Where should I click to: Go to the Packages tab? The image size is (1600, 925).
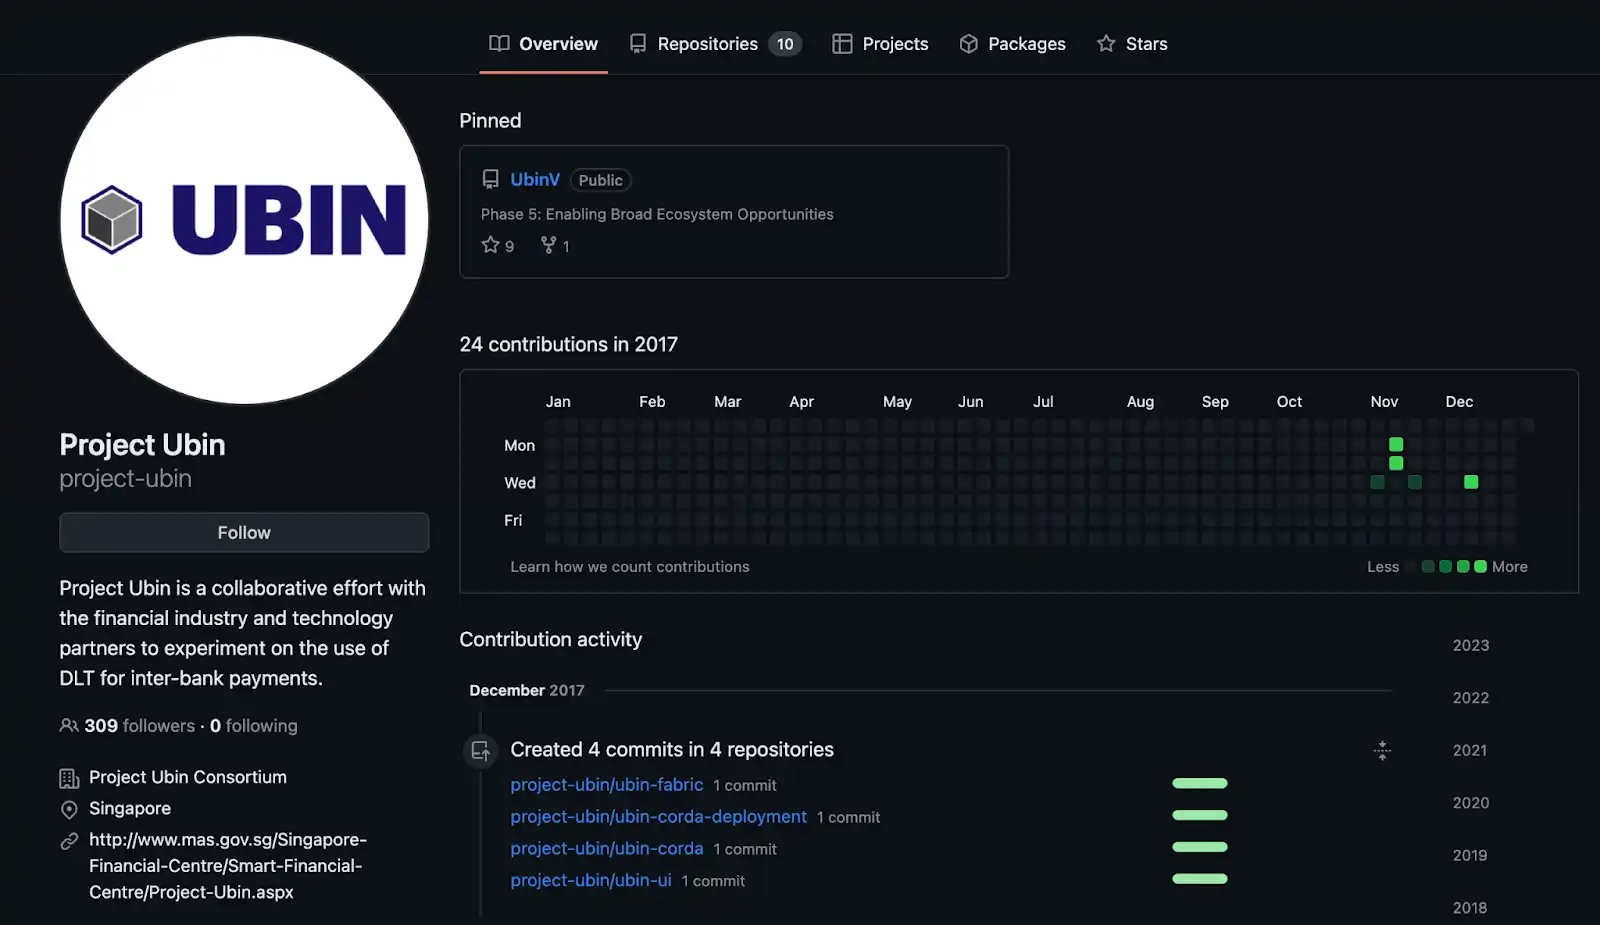pos(1012,44)
